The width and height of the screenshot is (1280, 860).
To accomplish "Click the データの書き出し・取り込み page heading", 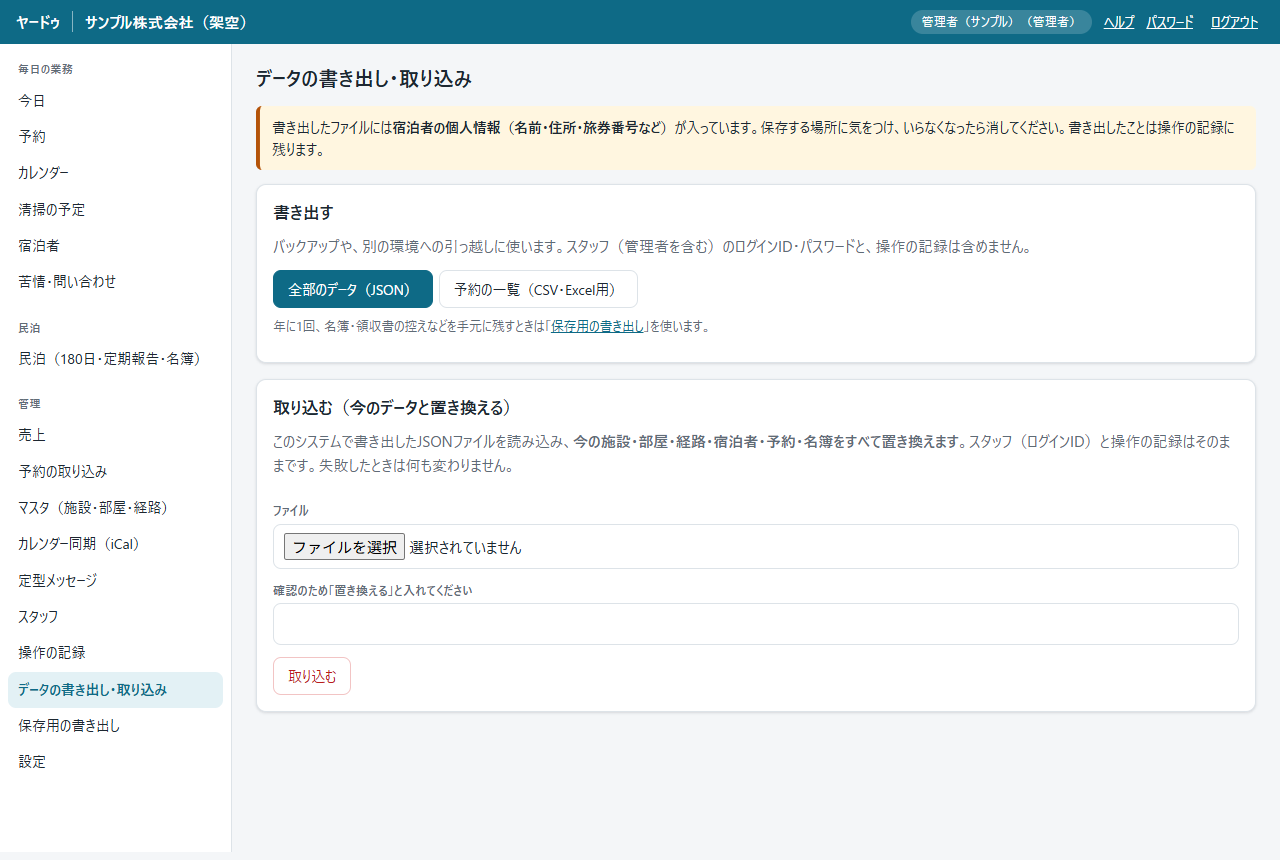I will 364,79.
